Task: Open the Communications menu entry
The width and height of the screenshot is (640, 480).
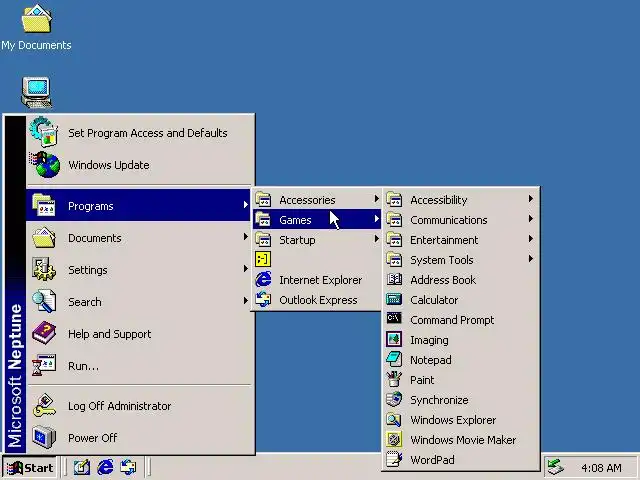Action: click(x=460, y=220)
